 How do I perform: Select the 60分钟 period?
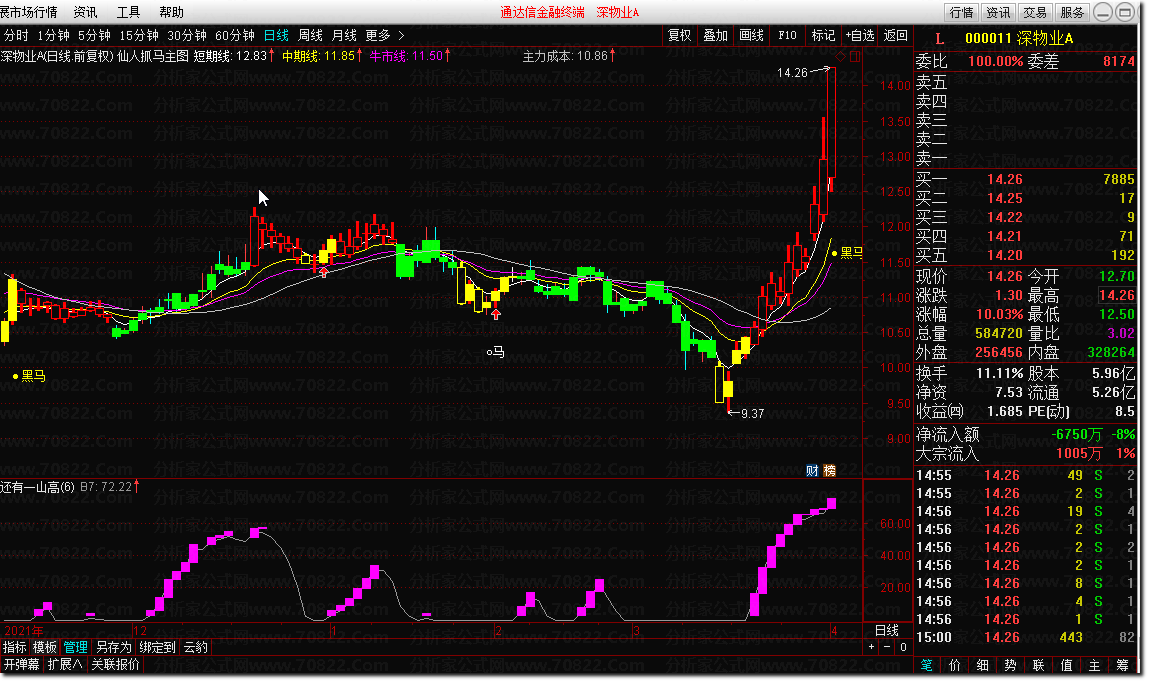click(x=234, y=35)
